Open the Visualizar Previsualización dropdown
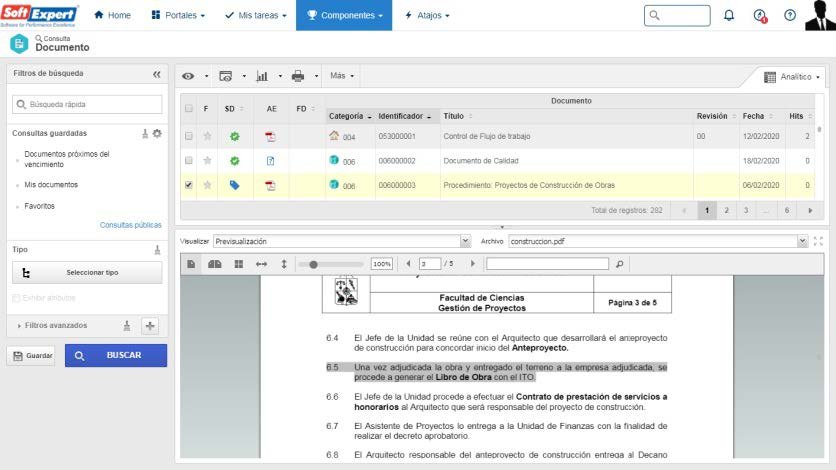 (342, 241)
